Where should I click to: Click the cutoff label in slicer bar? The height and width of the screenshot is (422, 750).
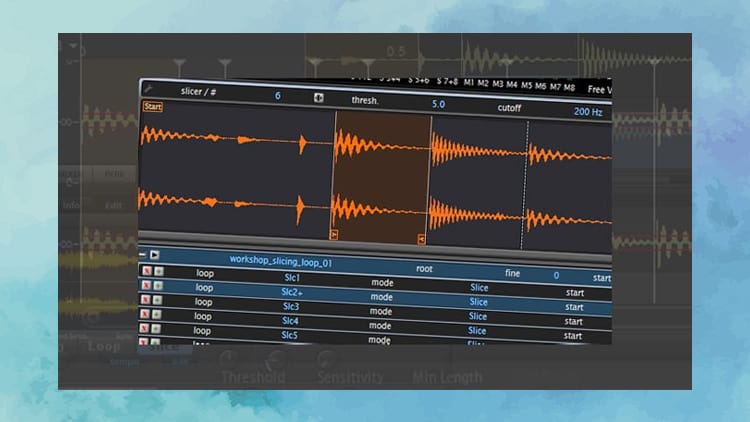509,108
